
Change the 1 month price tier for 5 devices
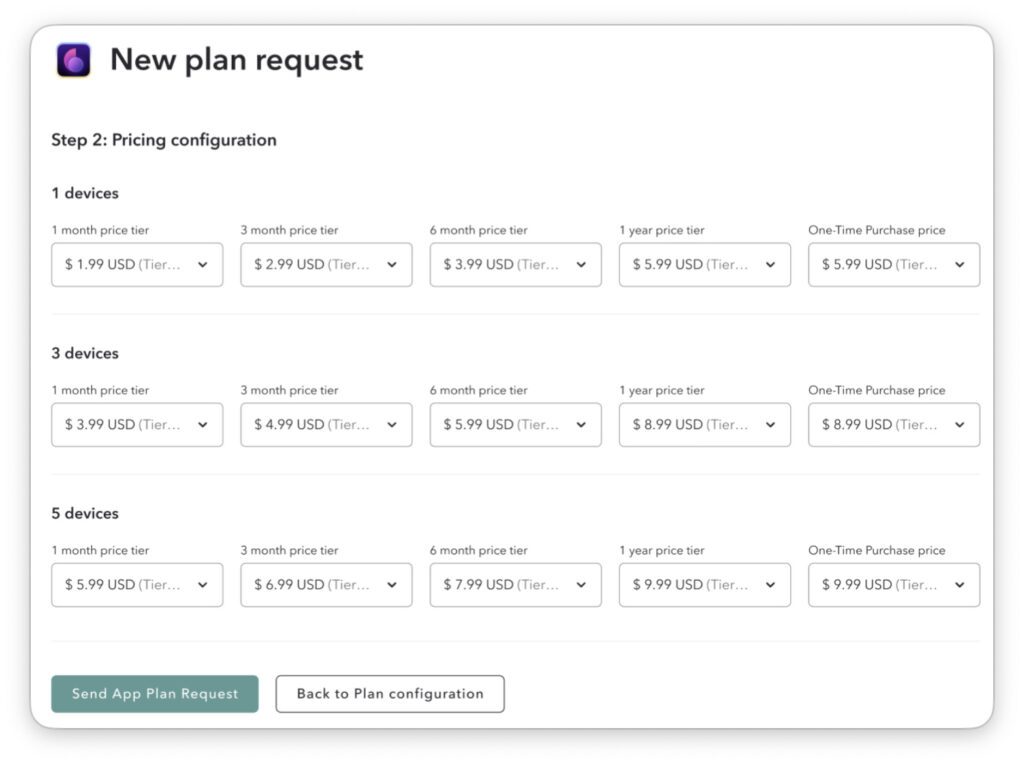(x=136, y=584)
